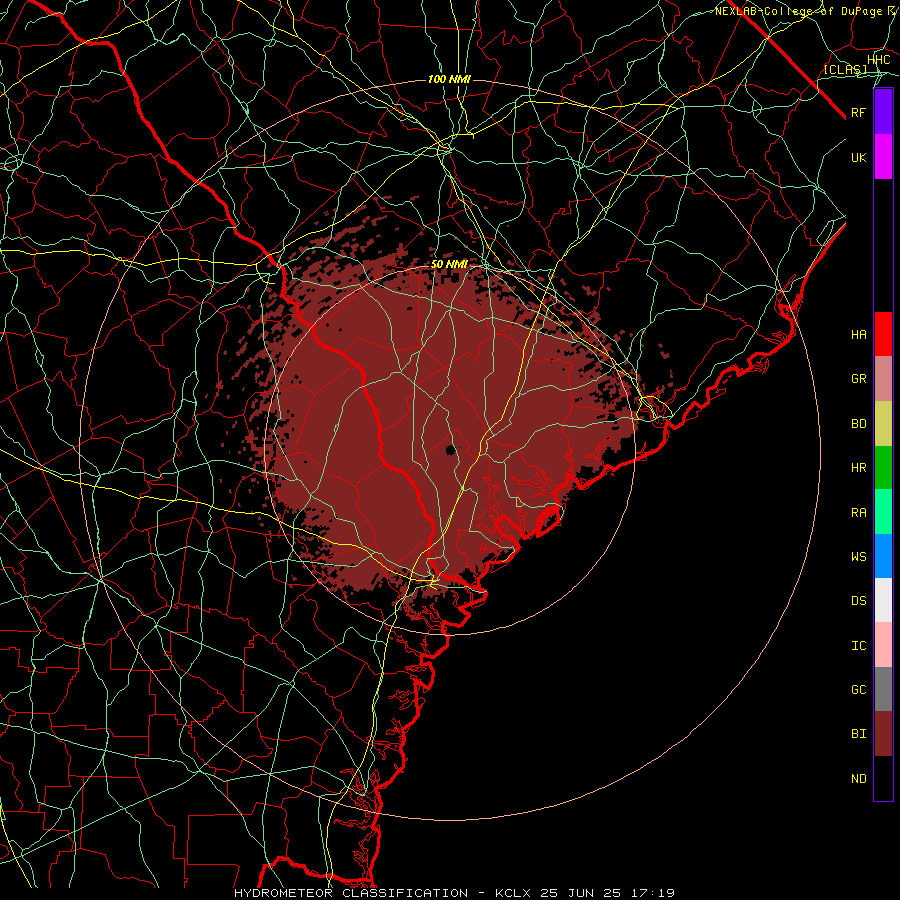
Task: Click the GR legend label
Action: click(x=859, y=379)
